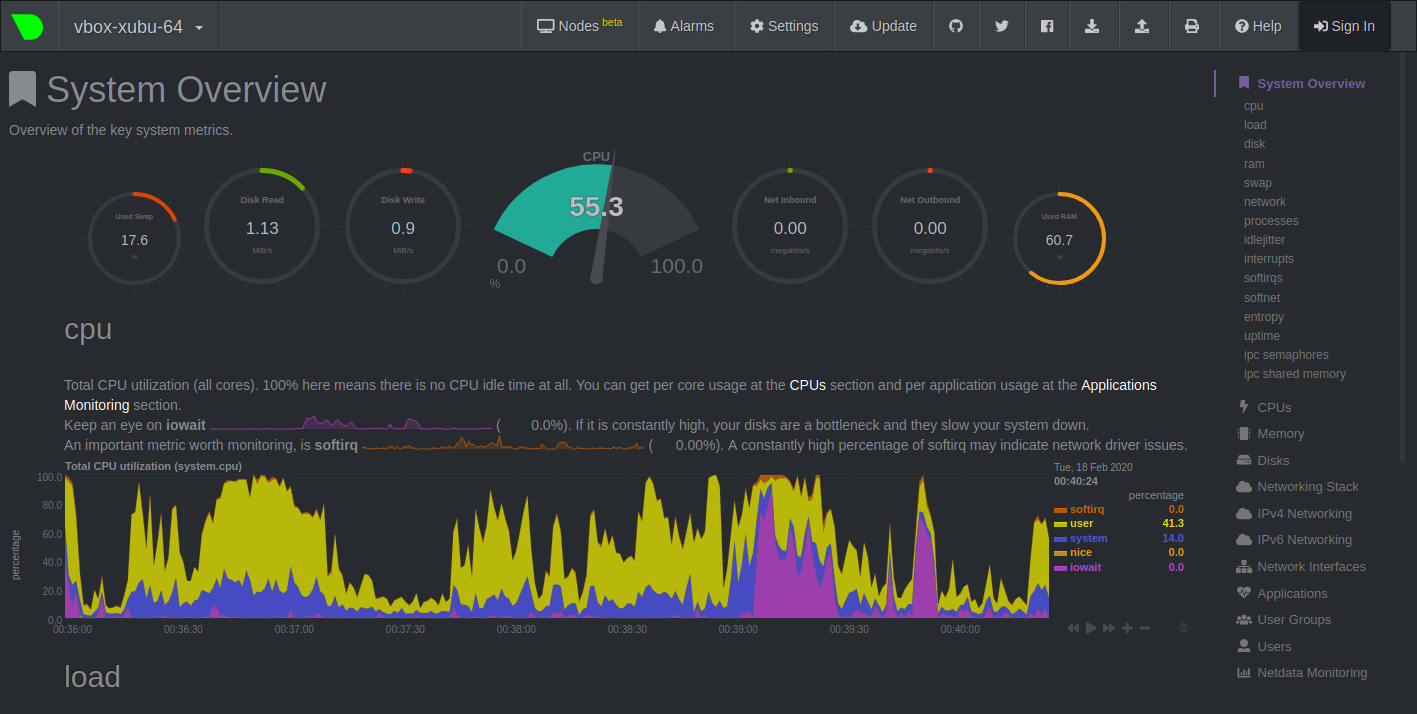Open the GitHub icon link

coord(956,27)
